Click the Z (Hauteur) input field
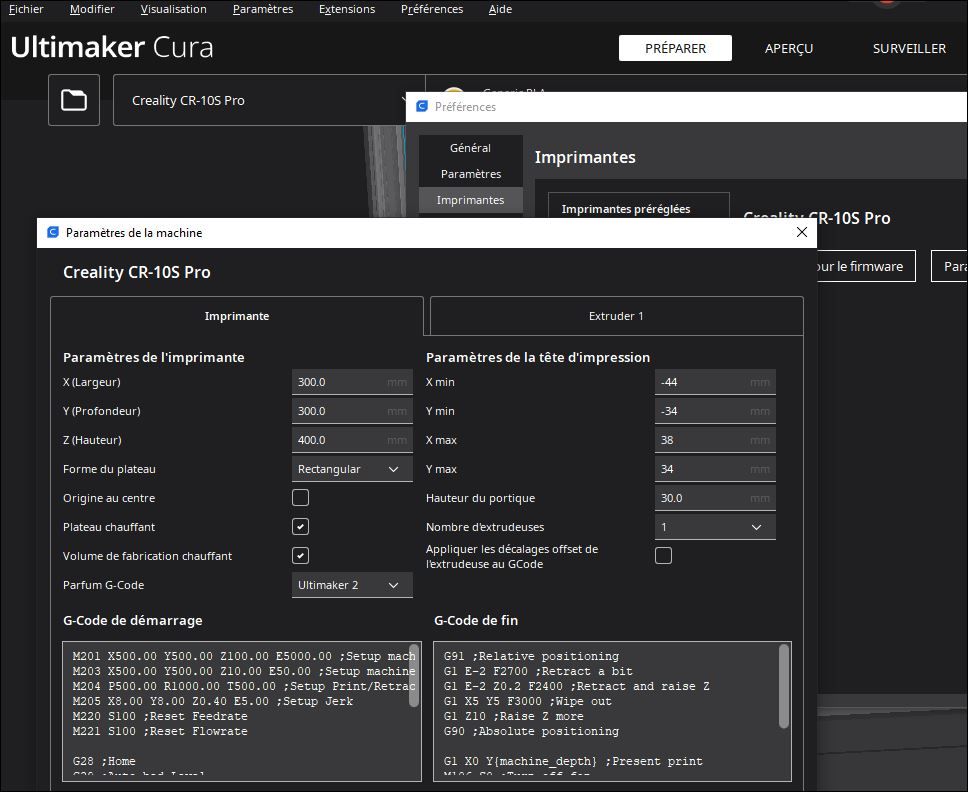Image resolution: width=968 pixels, height=792 pixels. (x=352, y=440)
